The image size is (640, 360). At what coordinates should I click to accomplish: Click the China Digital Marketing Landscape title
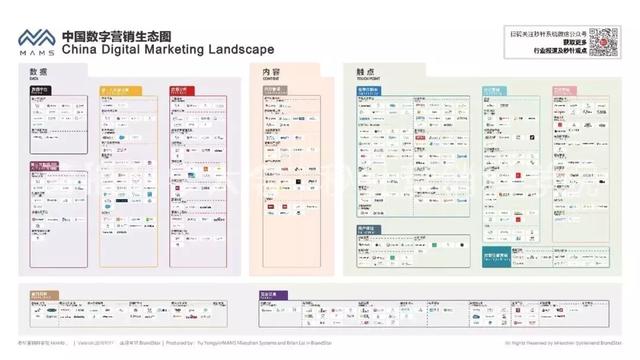click(x=168, y=49)
